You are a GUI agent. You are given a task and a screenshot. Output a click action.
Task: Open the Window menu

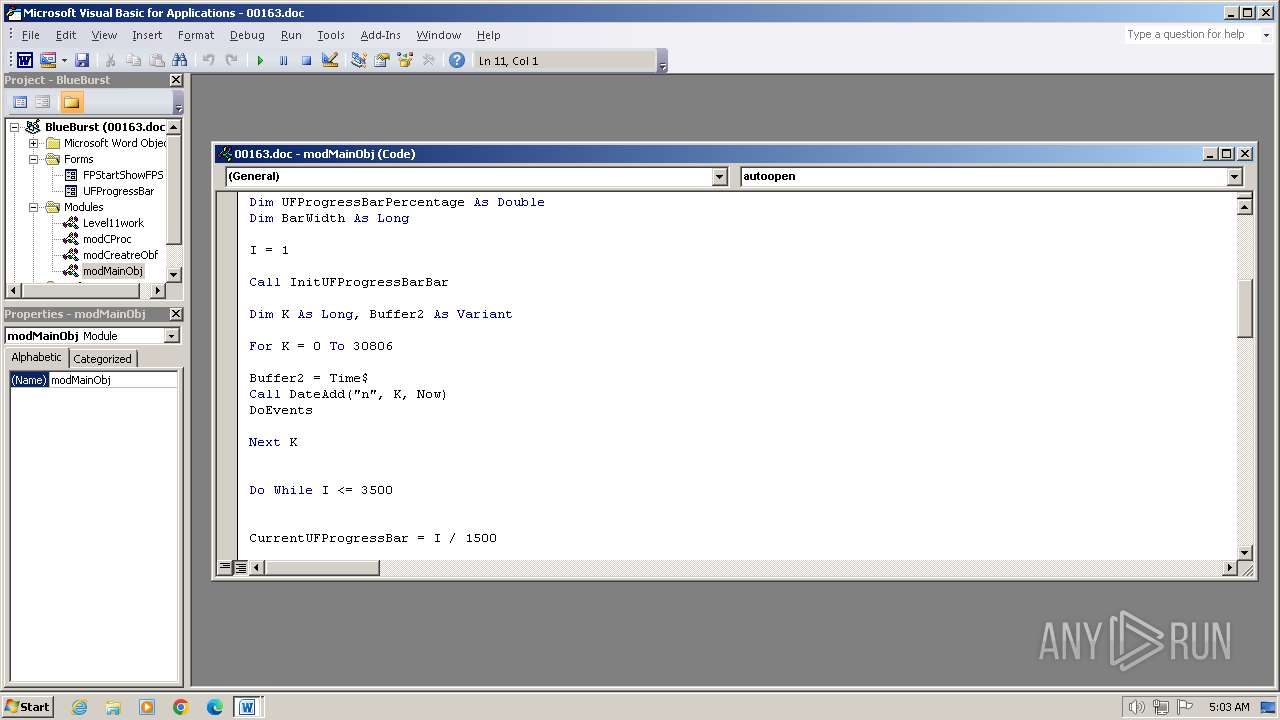[x=439, y=35]
